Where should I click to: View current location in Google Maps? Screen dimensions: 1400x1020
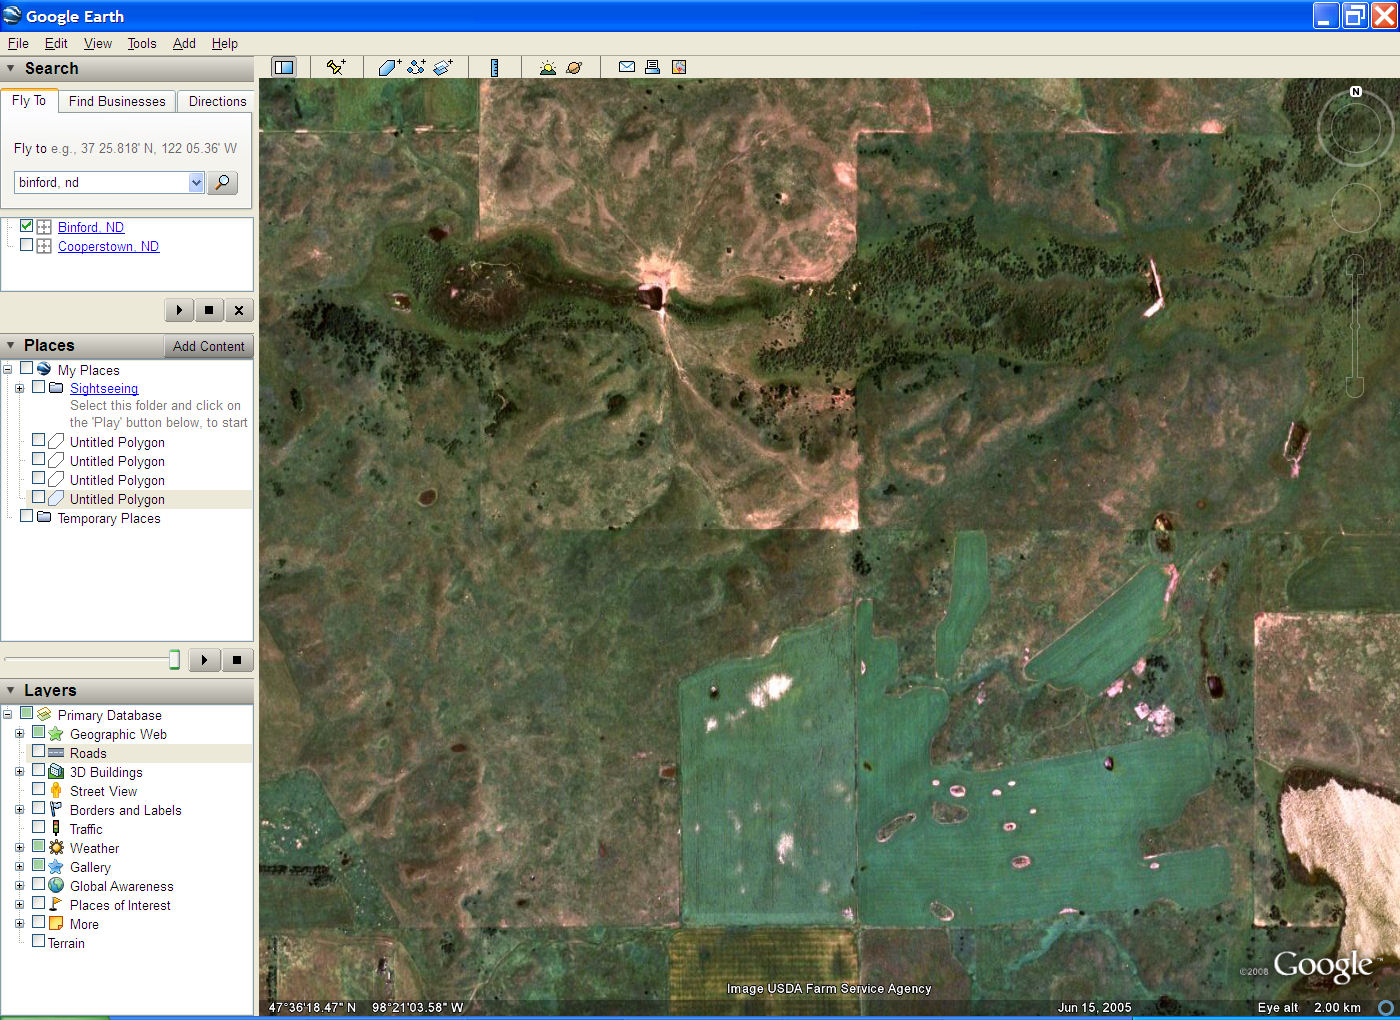(x=679, y=67)
